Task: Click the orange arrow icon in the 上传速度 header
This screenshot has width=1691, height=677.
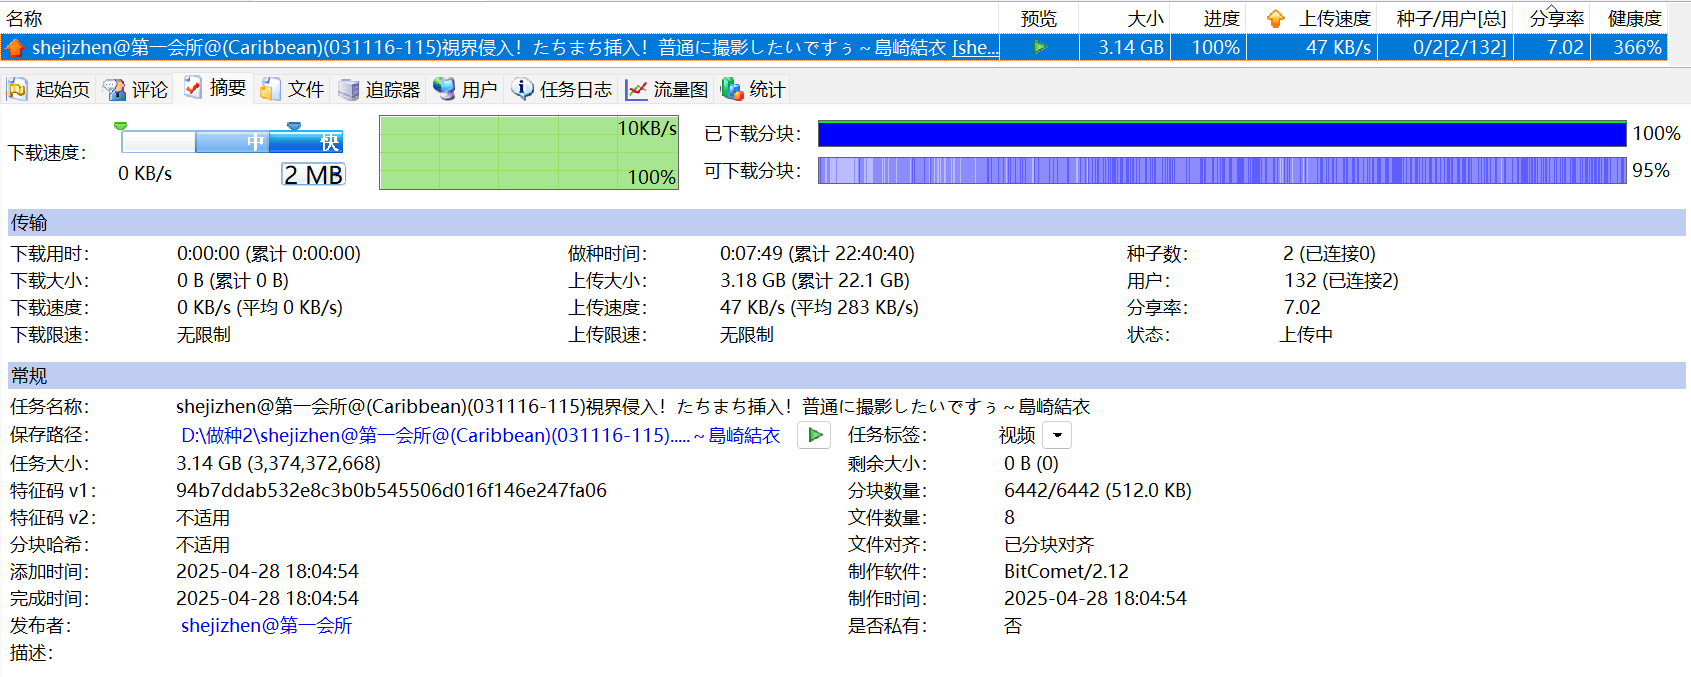Action: [x=1275, y=19]
